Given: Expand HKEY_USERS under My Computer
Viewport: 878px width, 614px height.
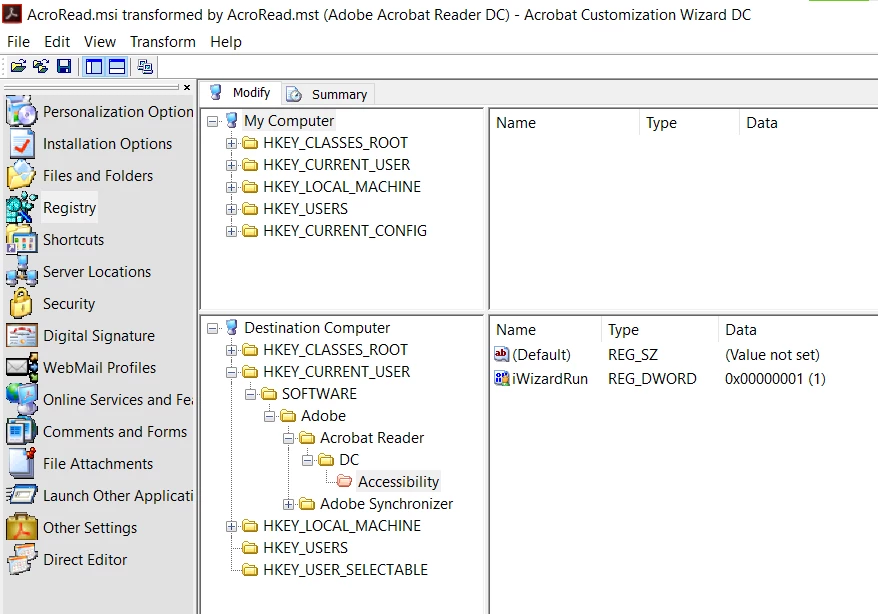Looking at the screenshot, I should [231, 209].
